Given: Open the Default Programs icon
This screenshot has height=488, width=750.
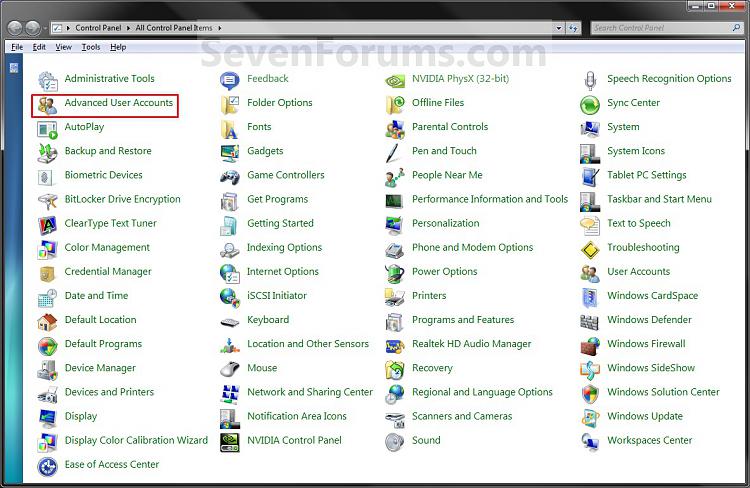Looking at the screenshot, I should pos(48,346).
